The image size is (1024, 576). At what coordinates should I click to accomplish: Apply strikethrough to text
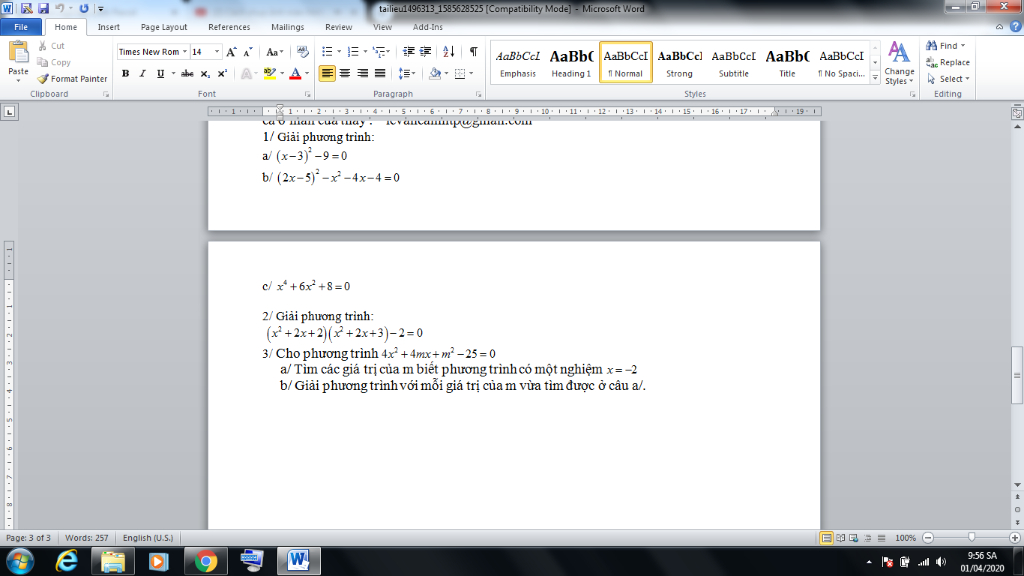click(187, 74)
